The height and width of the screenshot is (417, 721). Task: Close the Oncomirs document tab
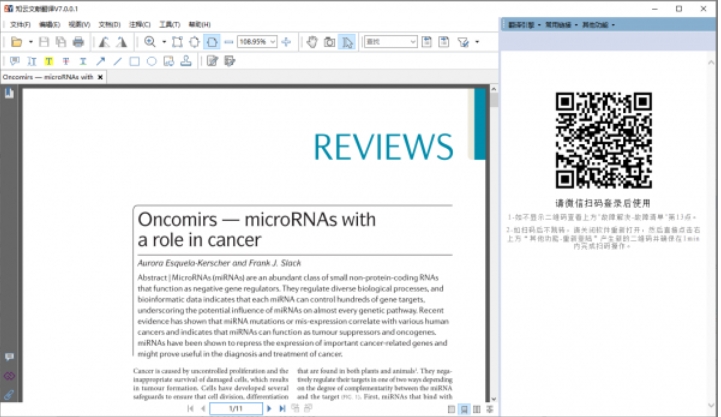[x=100, y=77]
